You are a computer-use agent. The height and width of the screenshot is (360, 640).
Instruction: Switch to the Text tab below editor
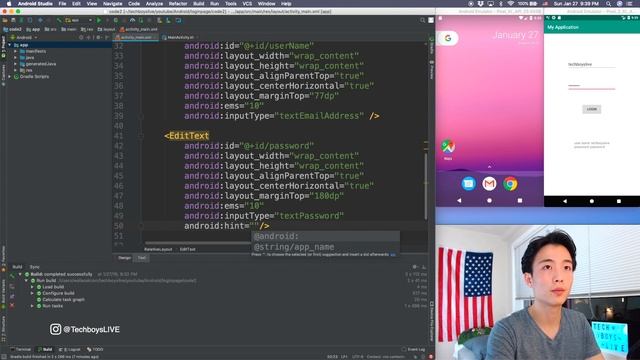[x=142, y=258]
